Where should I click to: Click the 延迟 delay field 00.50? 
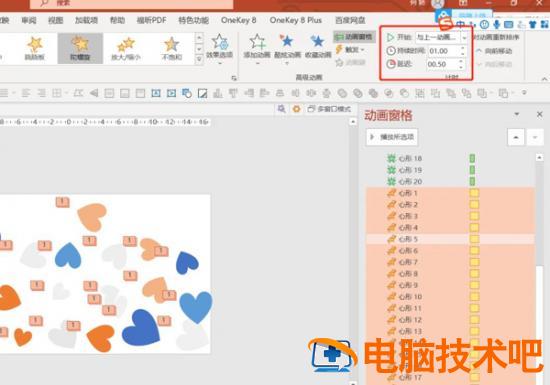[443, 64]
